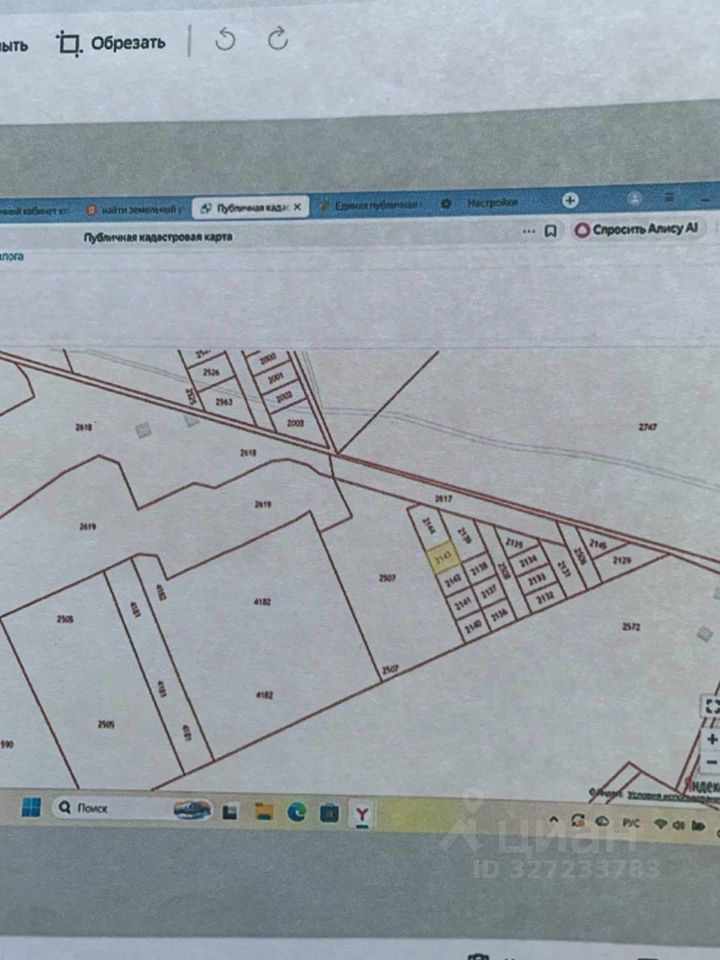Click the taskbar Поиск search box
This screenshot has width=720, height=960.
click(x=132, y=809)
